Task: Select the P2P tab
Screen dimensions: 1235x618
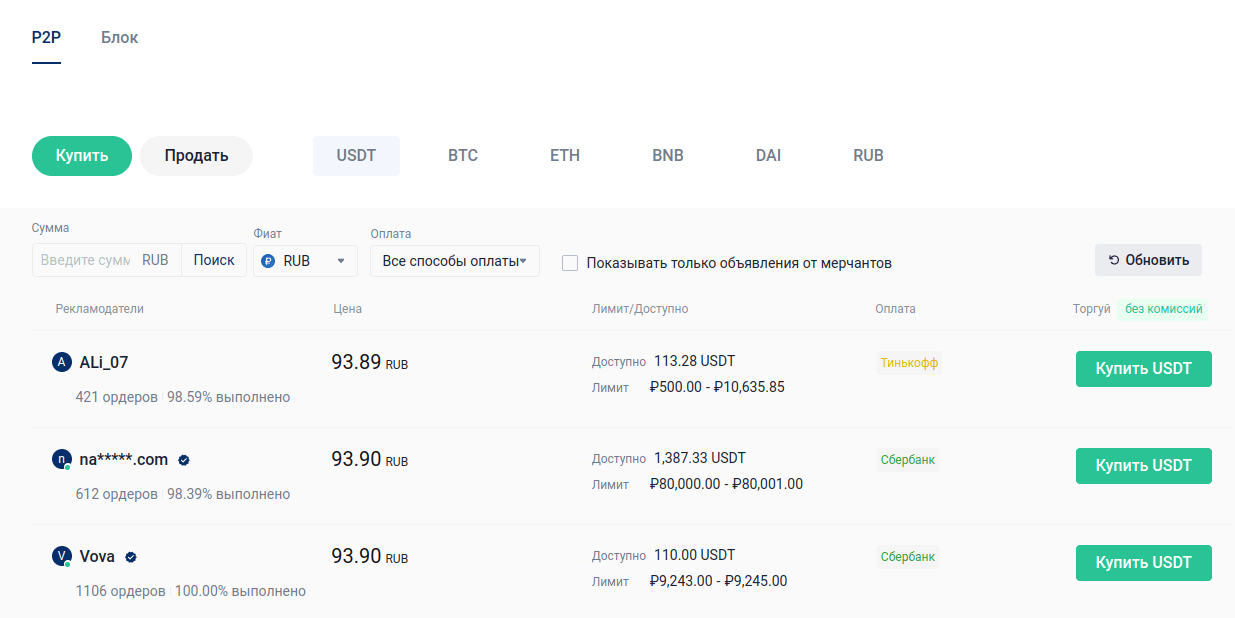Action: [x=46, y=38]
